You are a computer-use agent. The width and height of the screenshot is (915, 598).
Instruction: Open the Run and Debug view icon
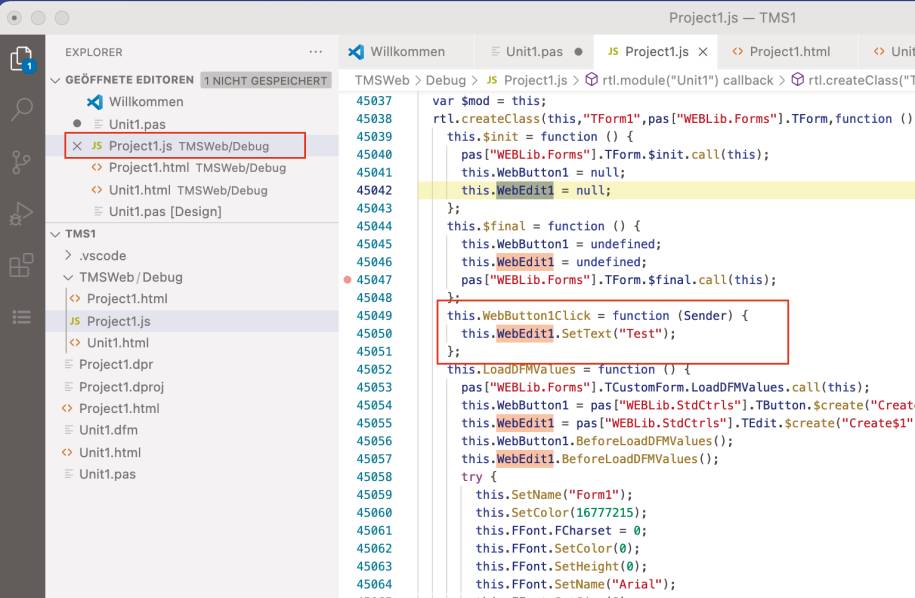coord(22,214)
